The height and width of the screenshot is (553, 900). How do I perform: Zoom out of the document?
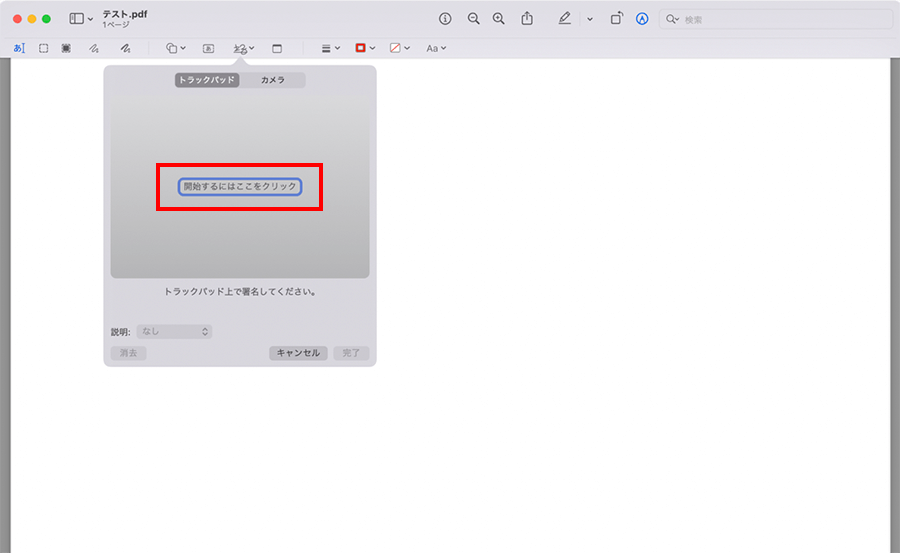point(473,19)
